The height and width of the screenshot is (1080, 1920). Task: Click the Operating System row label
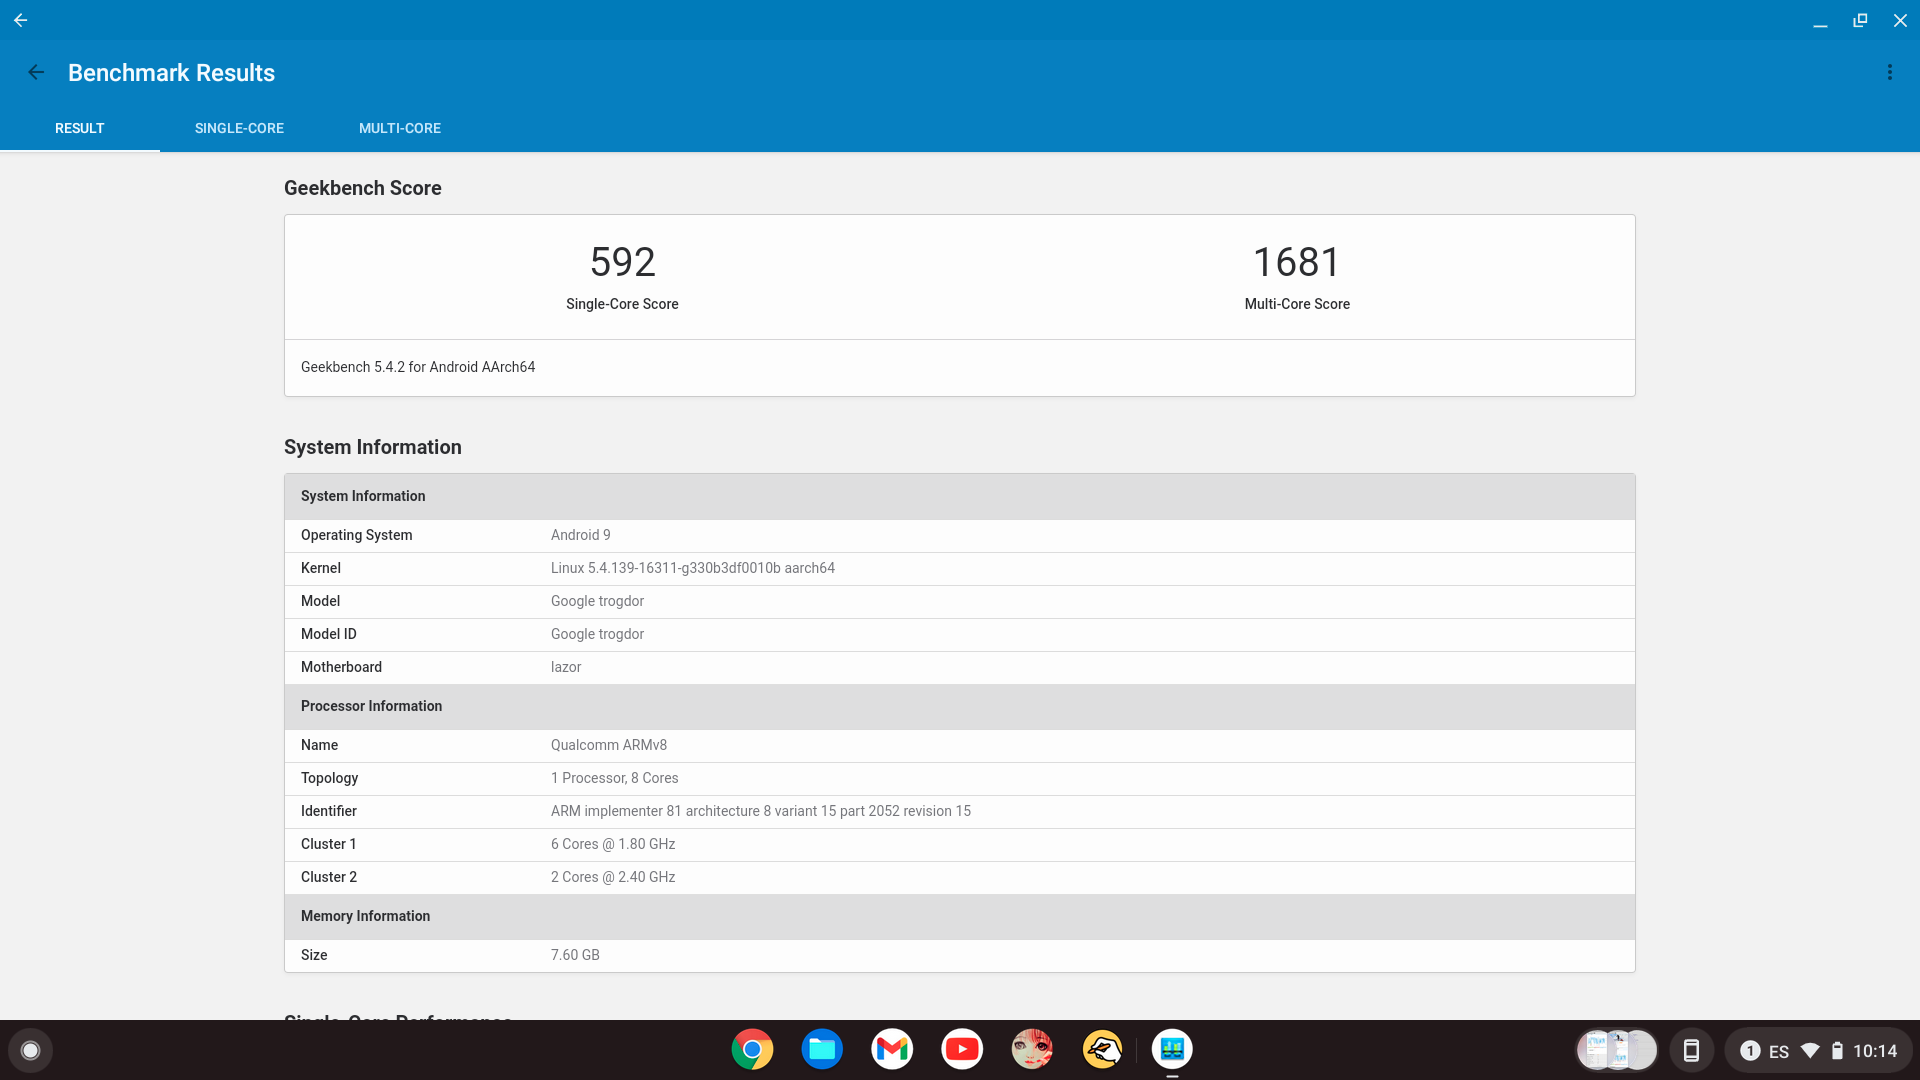[x=357, y=535]
